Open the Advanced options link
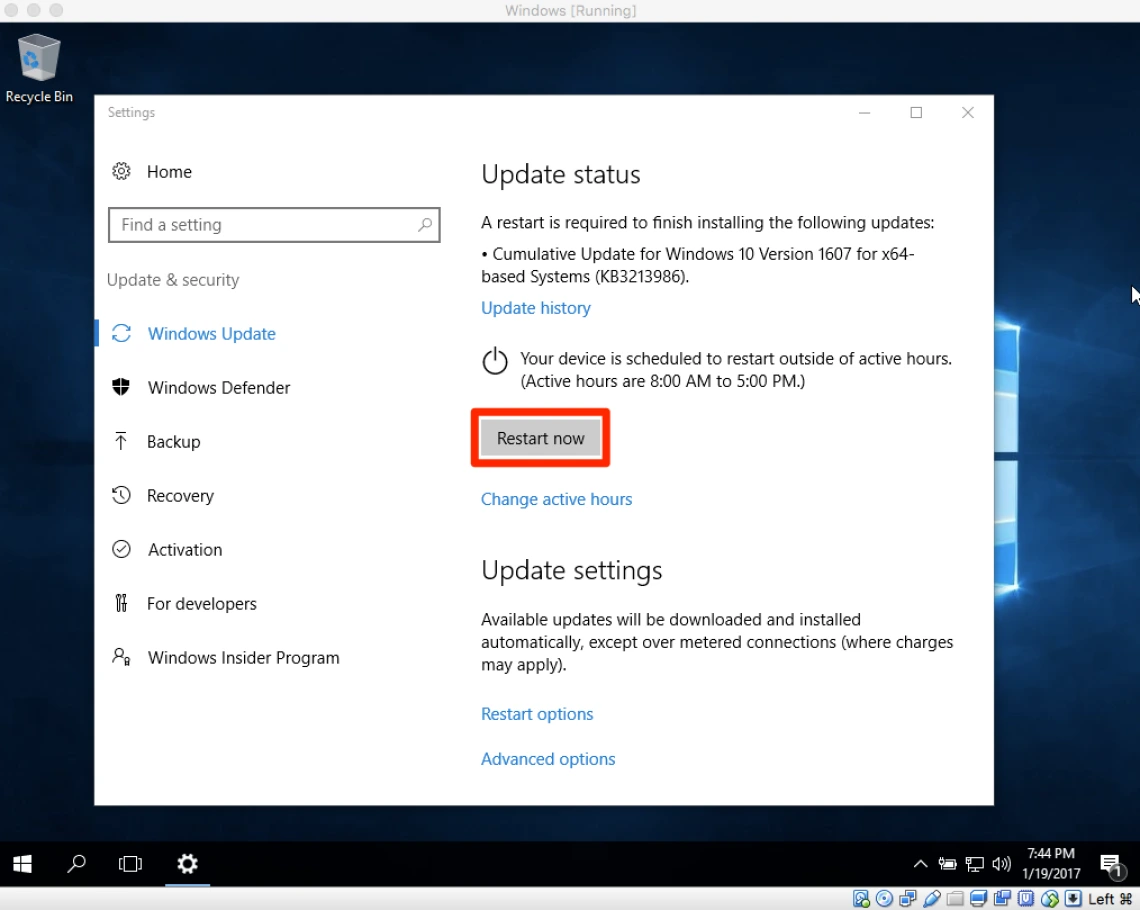1140x910 pixels. pos(548,759)
